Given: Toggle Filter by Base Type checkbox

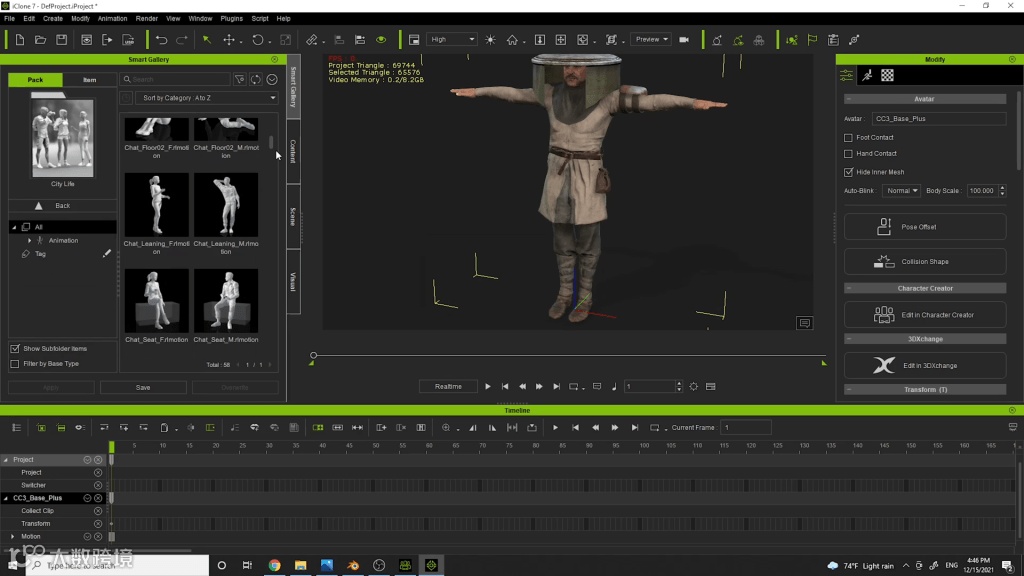Looking at the screenshot, I should point(15,364).
